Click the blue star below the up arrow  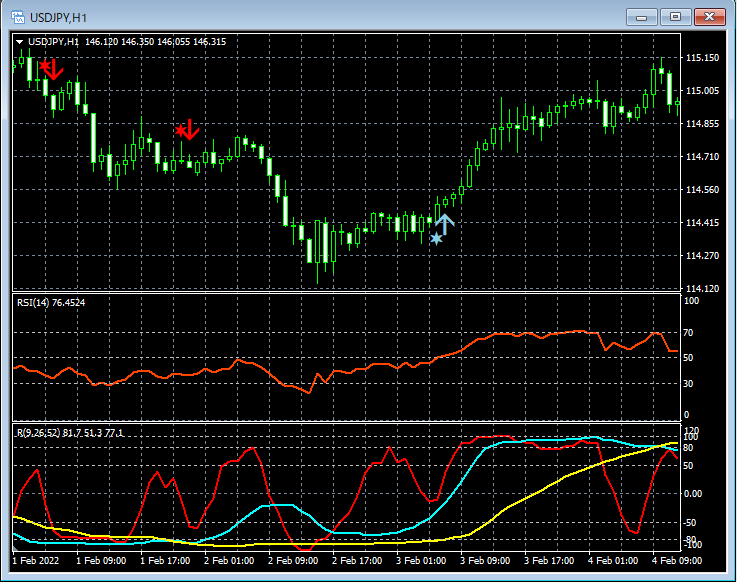pyautogui.click(x=436, y=238)
